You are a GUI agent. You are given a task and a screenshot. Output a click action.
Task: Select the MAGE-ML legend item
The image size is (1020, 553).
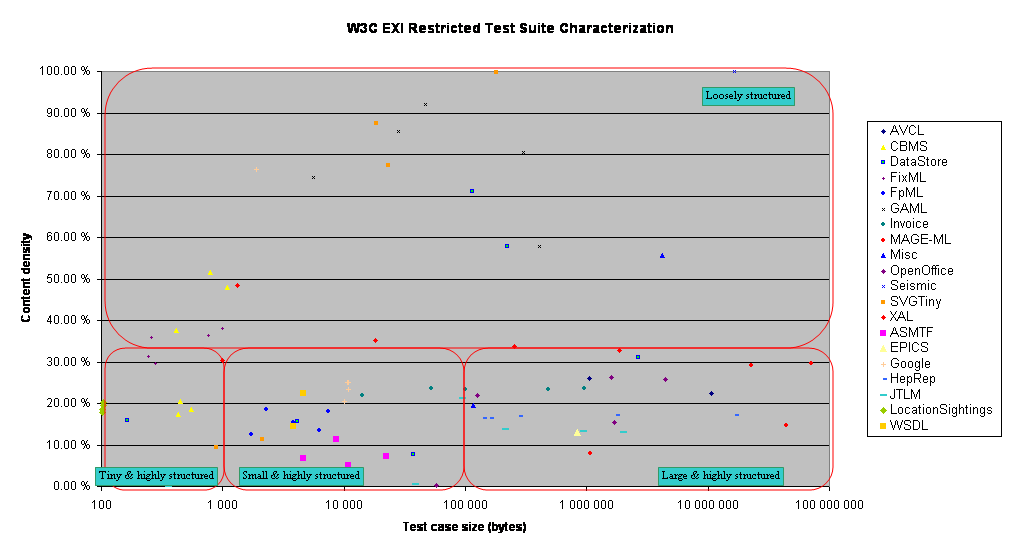point(920,240)
